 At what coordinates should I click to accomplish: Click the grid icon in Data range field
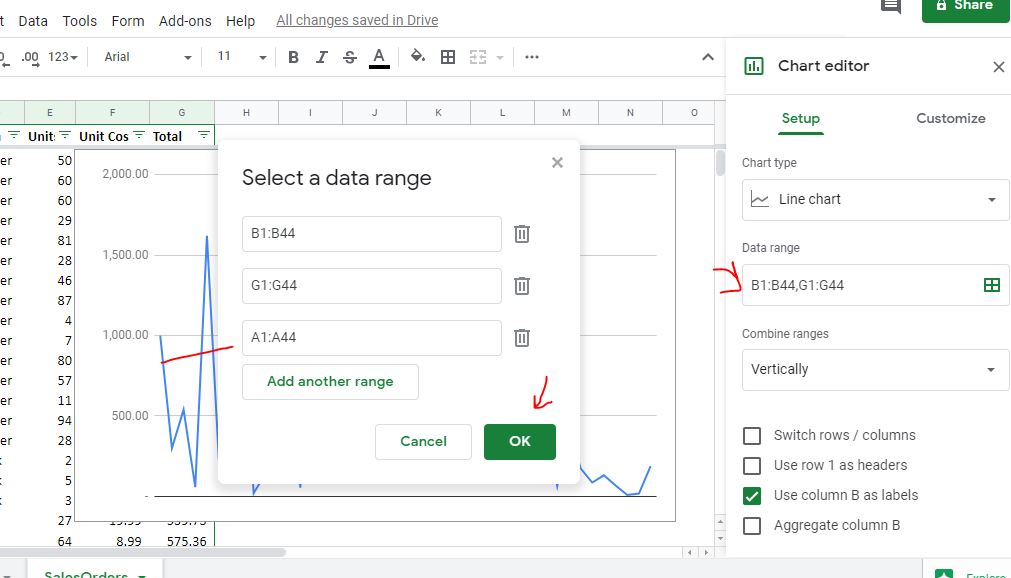click(x=991, y=285)
